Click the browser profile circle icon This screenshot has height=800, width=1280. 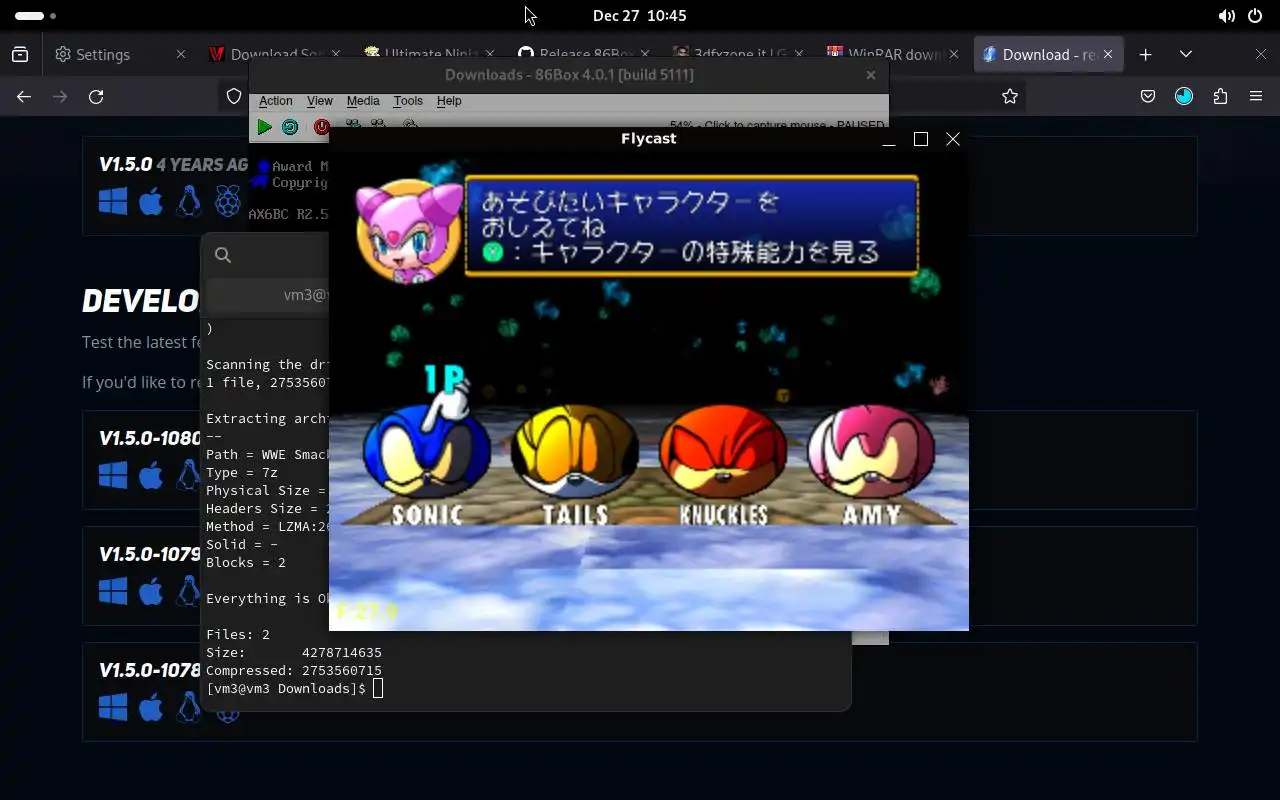[x=1184, y=96]
